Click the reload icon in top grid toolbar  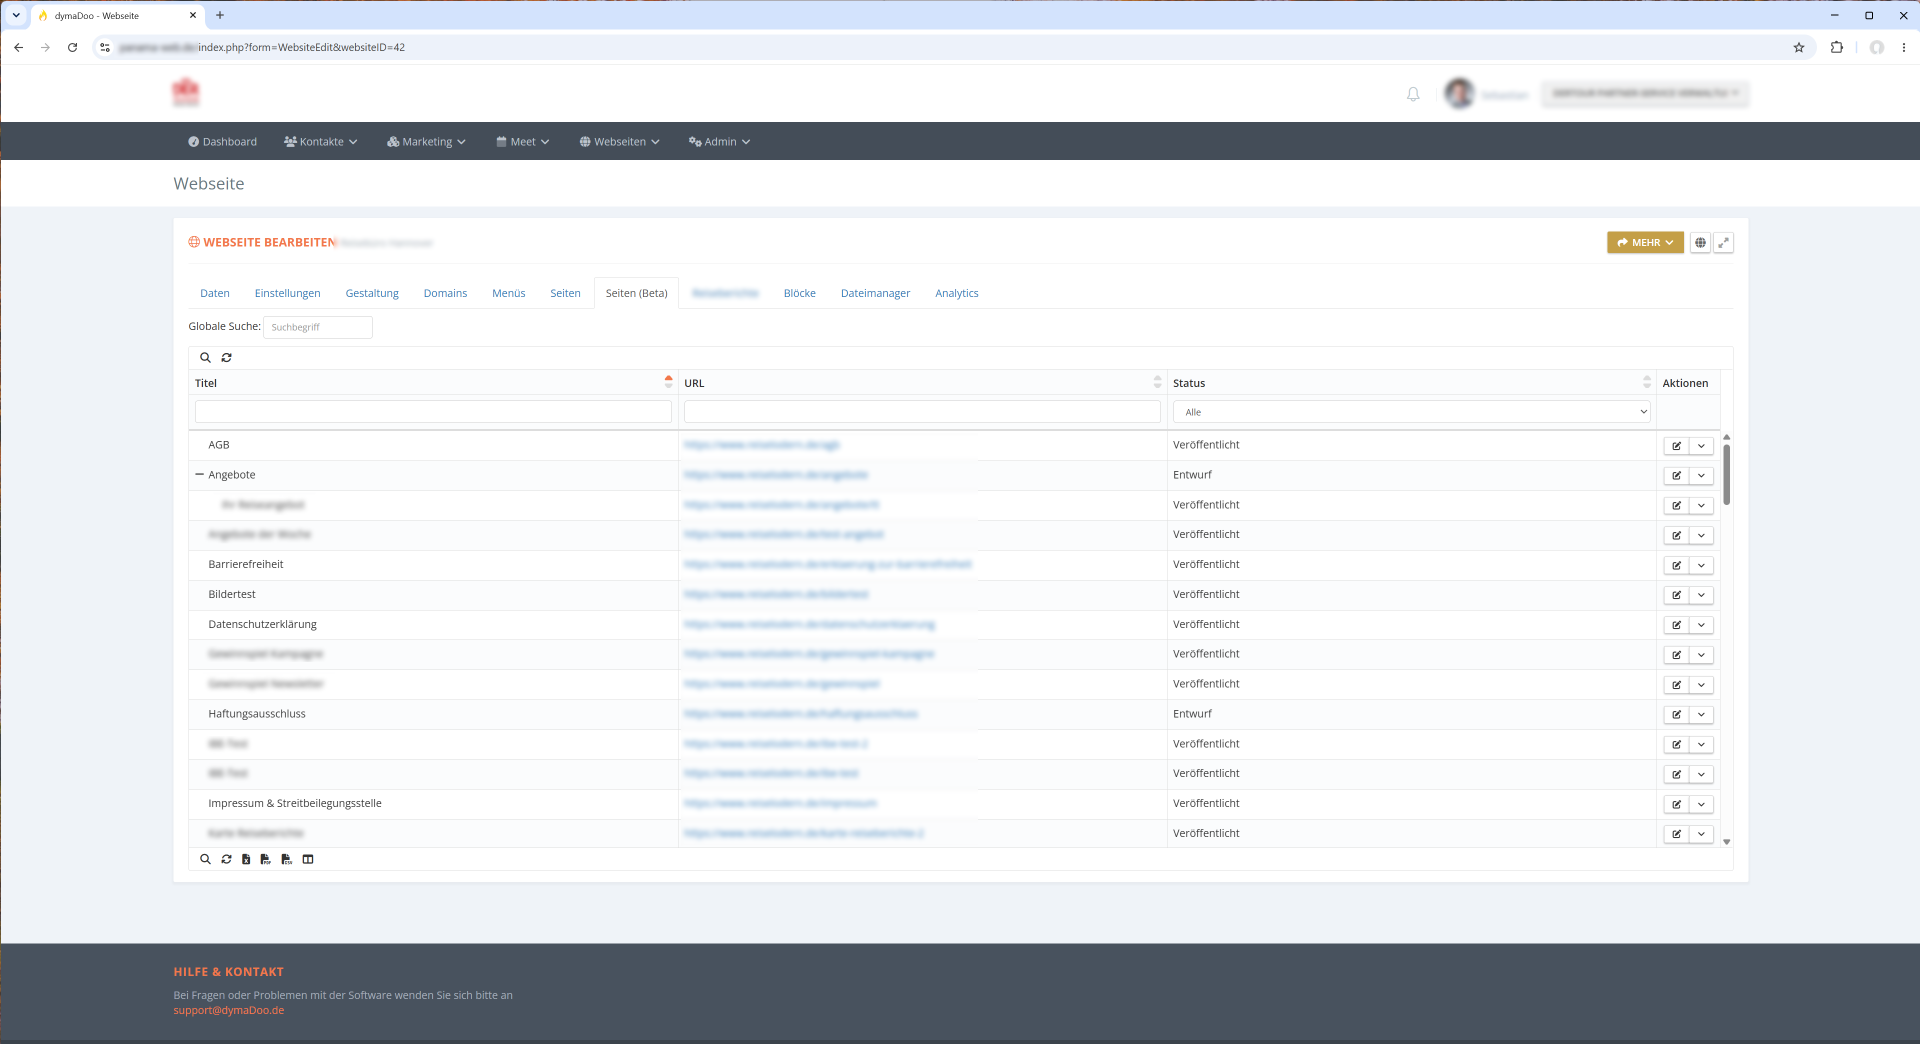coord(227,357)
